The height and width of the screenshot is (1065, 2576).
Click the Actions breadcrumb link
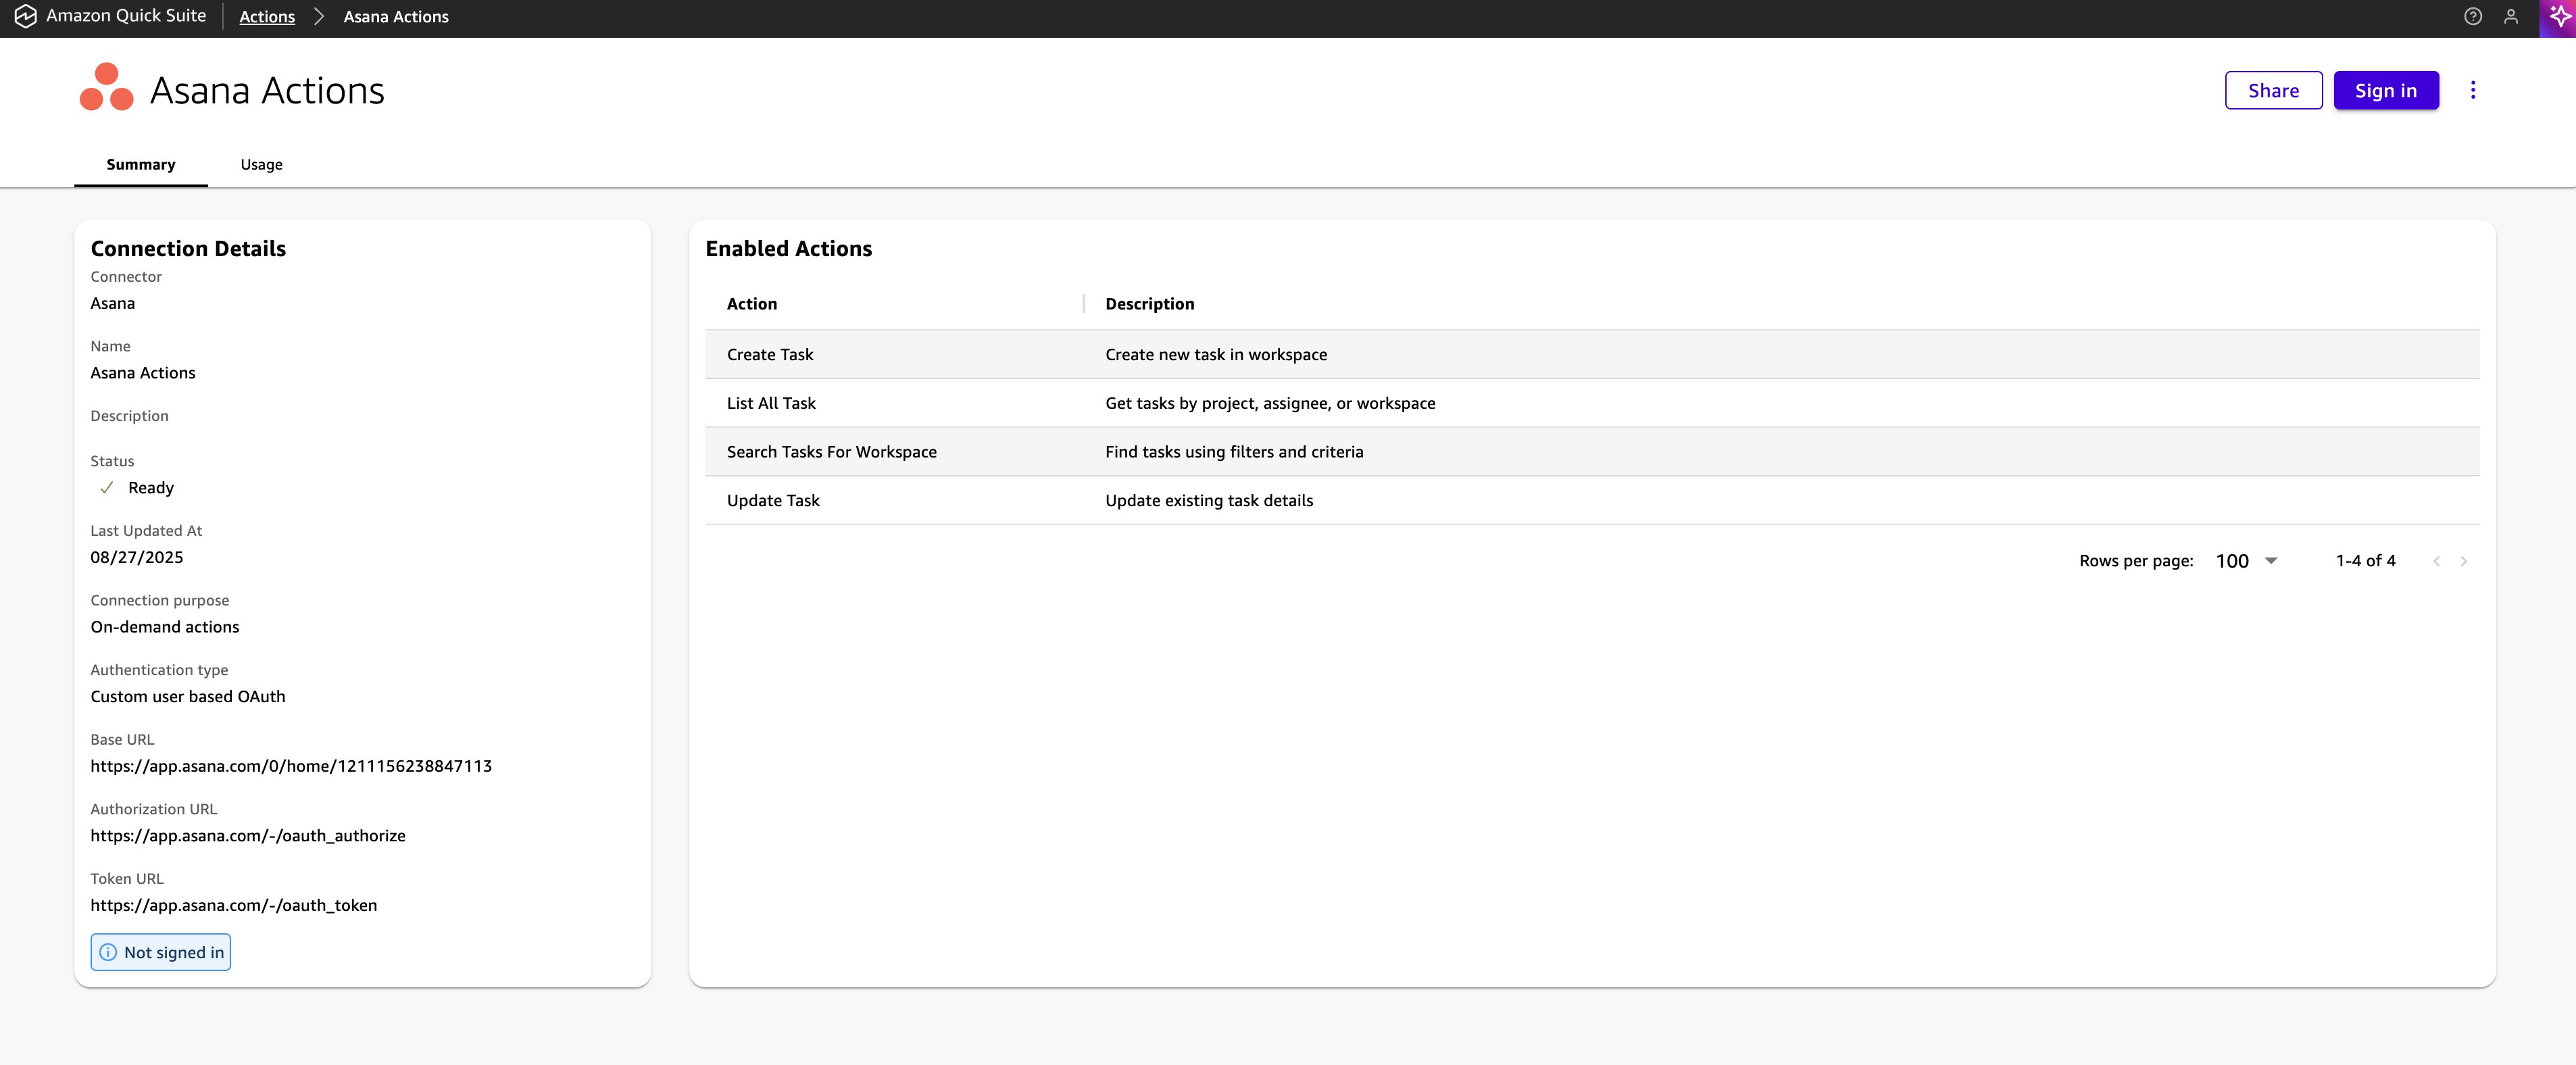[x=267, y=17]
